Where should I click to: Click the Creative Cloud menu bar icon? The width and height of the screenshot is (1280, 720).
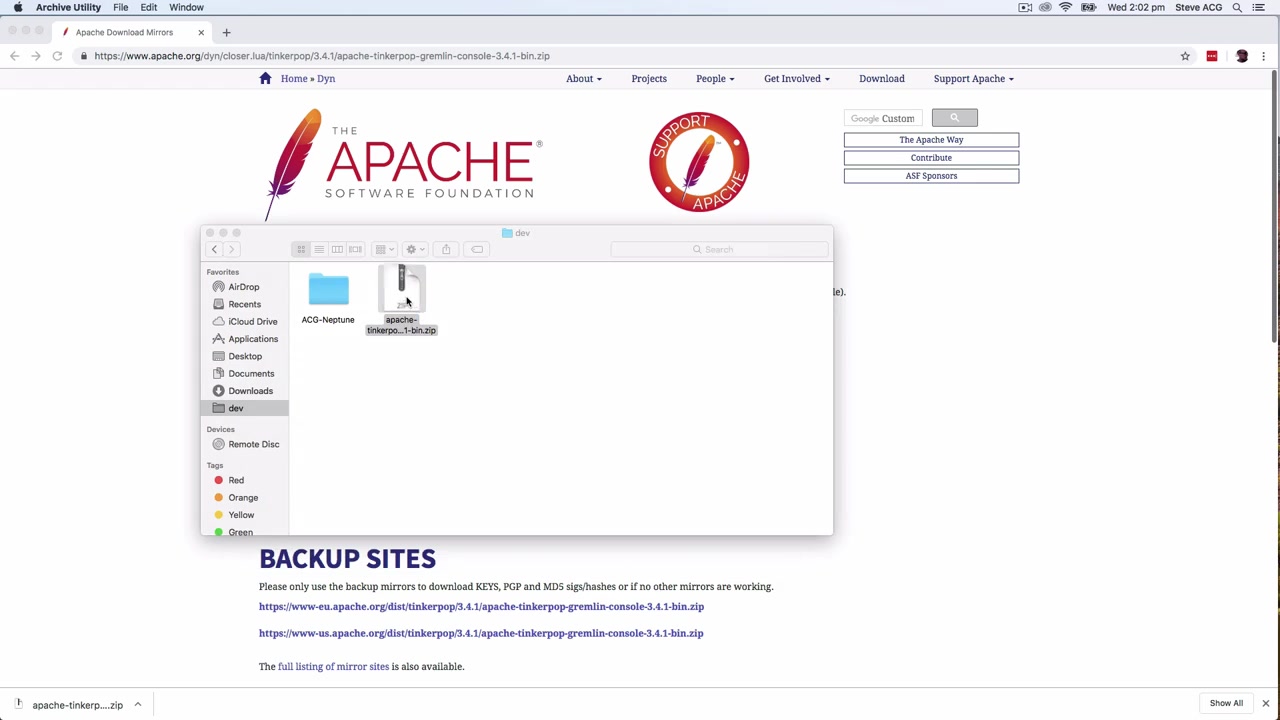[x=1045, y=7]
